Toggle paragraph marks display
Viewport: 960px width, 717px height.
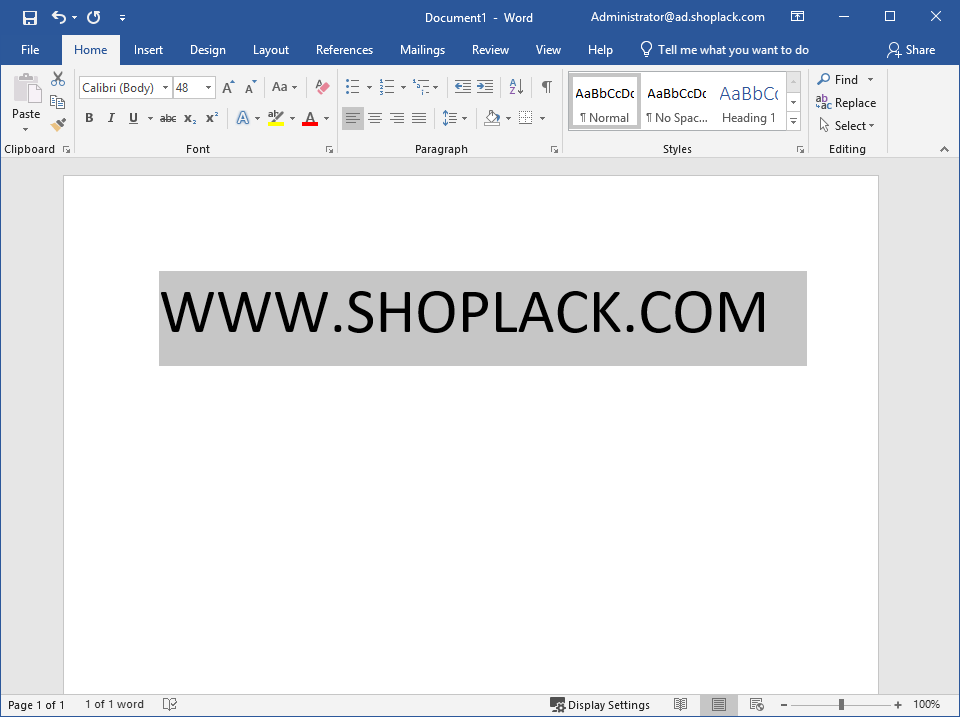pyautogui.click(x=547, y=87)
